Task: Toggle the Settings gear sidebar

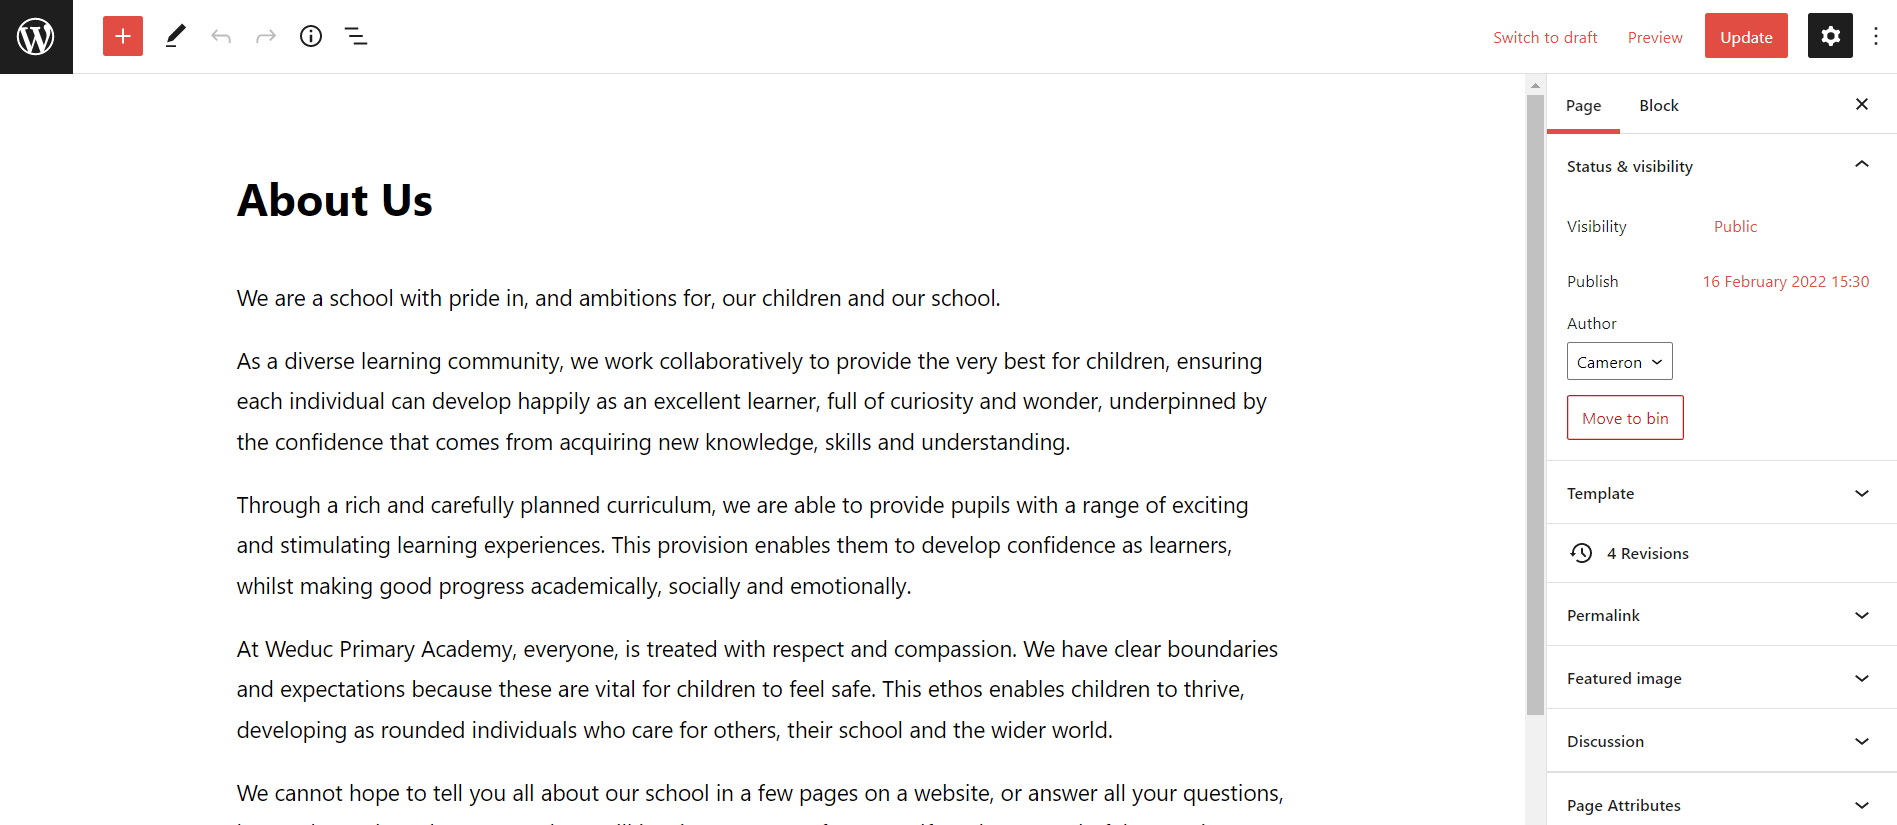Action: 1830,36
